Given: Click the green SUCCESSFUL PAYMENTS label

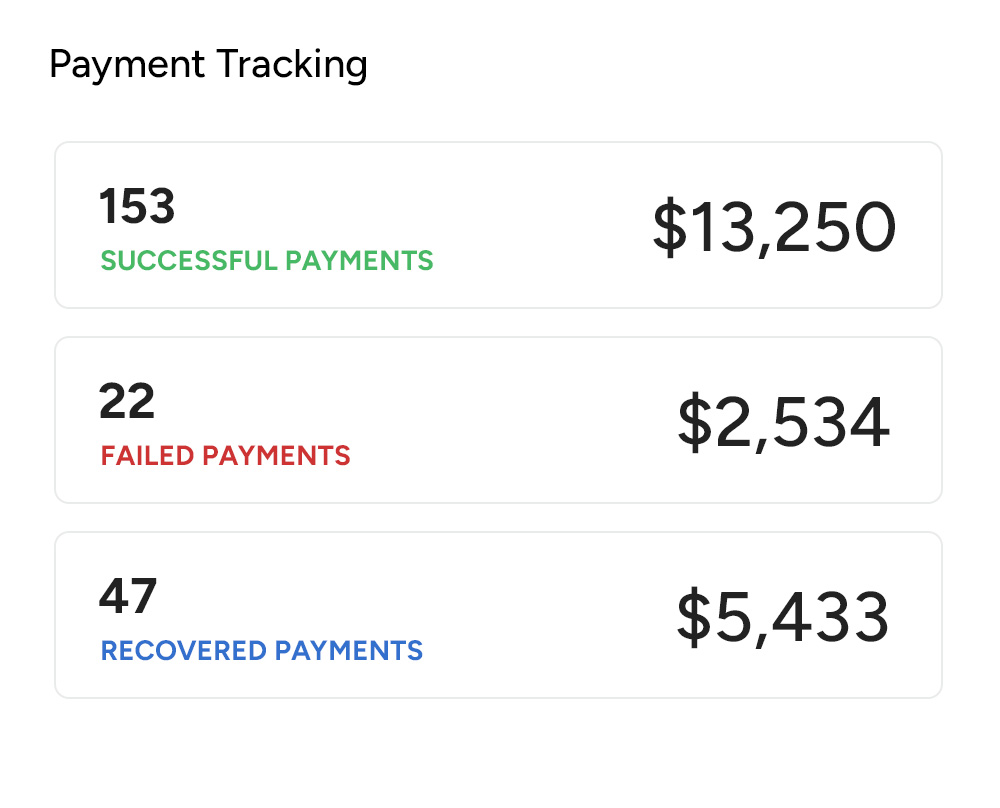Looking at the screenshot, I should (267, 261).
